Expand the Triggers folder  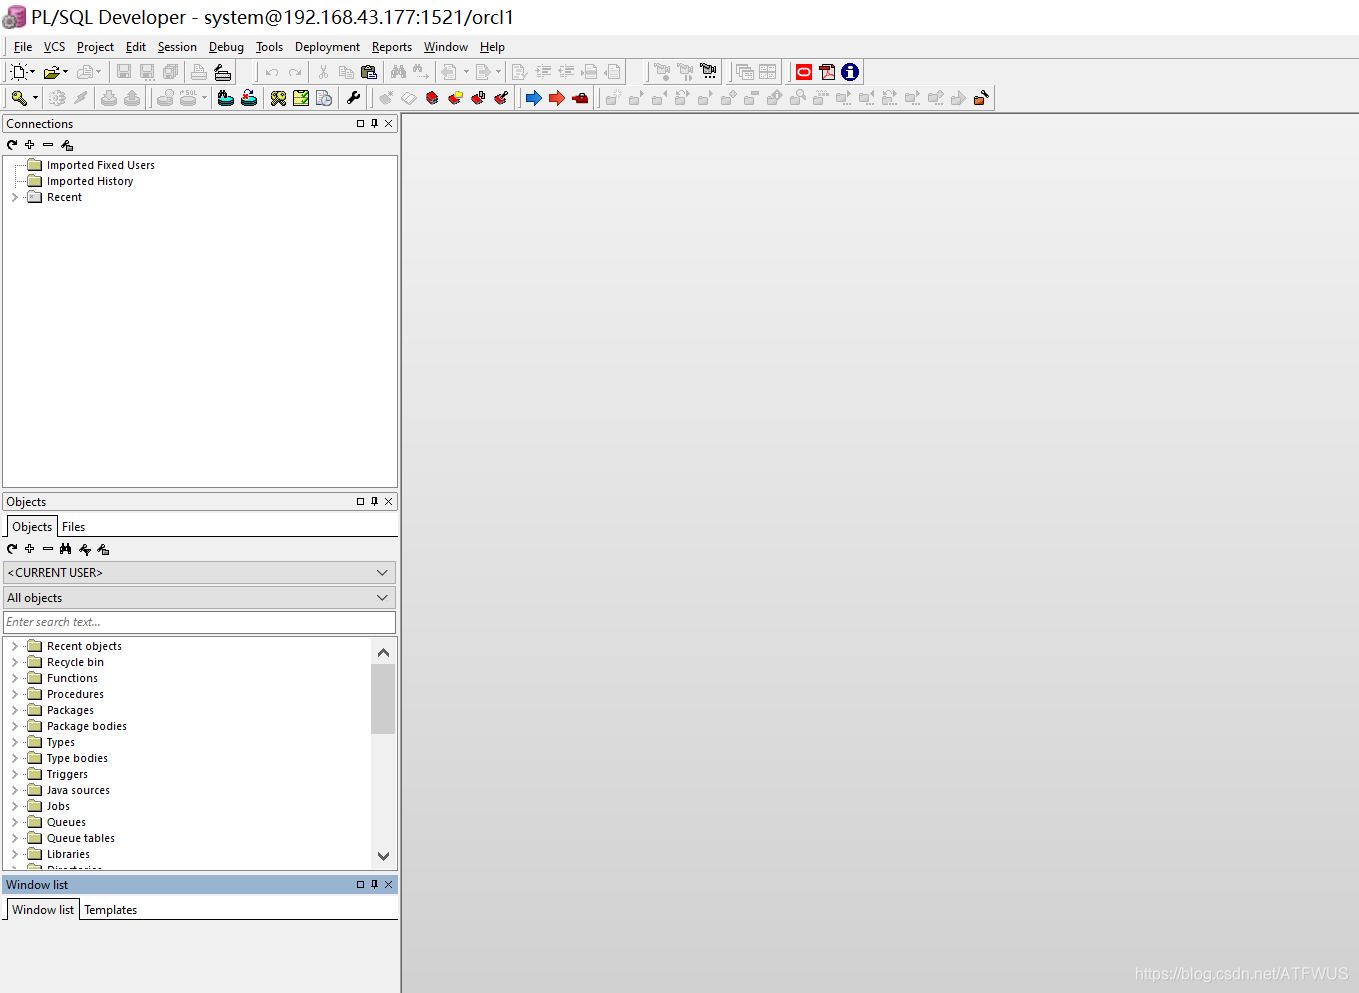(x=14, y=775)
